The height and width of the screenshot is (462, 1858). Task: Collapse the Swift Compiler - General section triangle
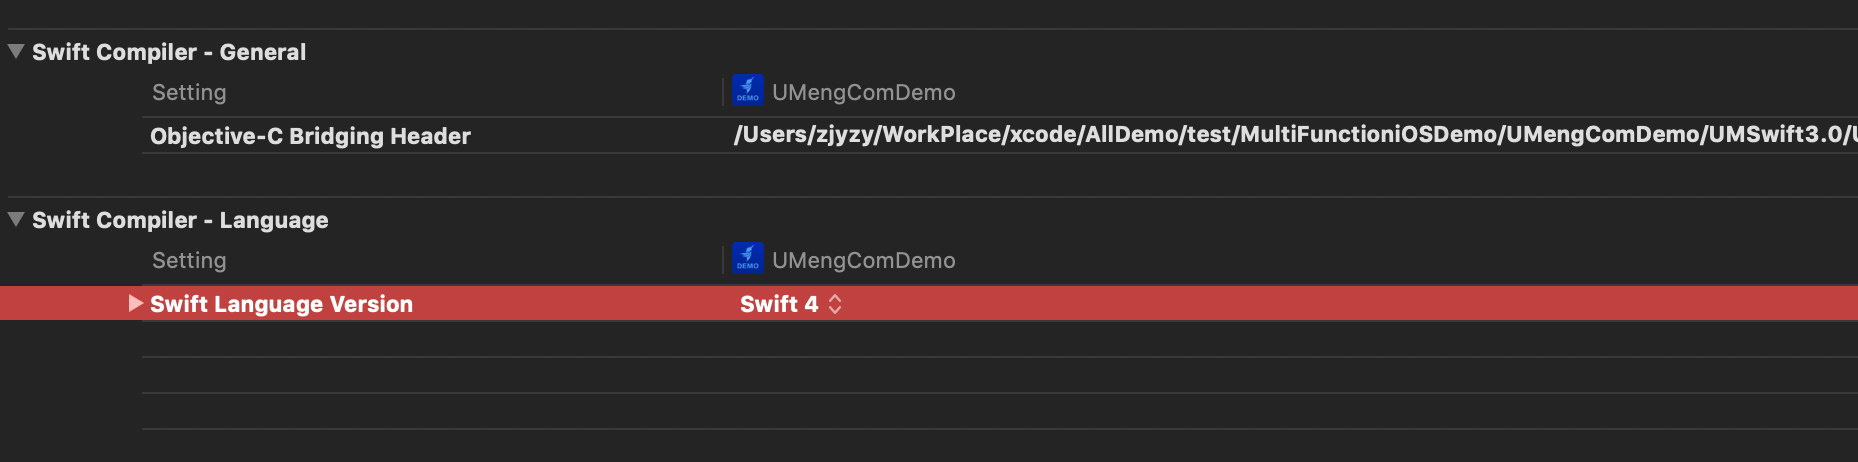coord(16,51)
